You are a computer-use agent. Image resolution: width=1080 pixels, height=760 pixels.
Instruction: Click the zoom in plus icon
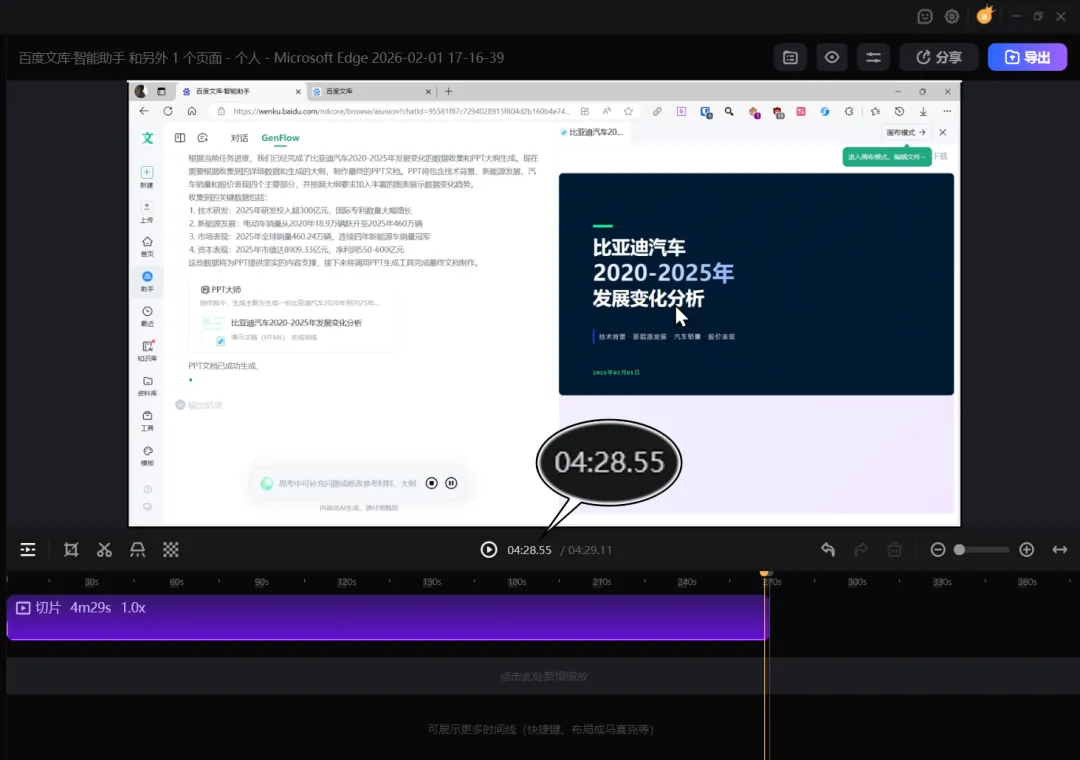(x=1027, y=549)
